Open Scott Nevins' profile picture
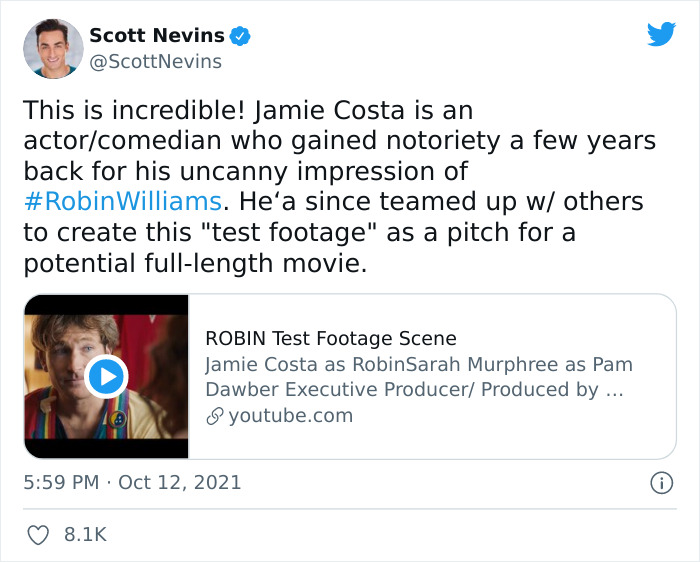 (x=52, y=48)
